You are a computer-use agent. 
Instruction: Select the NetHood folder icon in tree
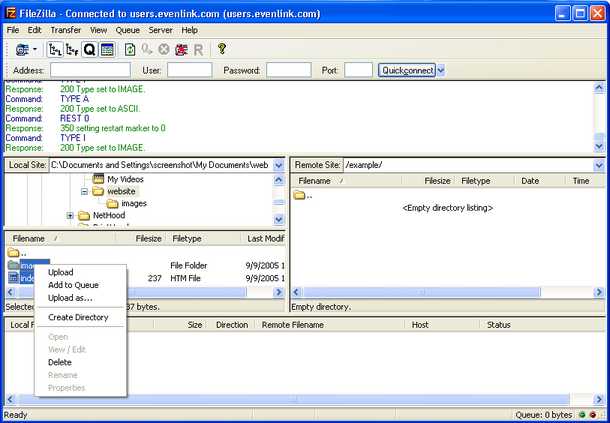pyautogui.click(x=84, y=216)
